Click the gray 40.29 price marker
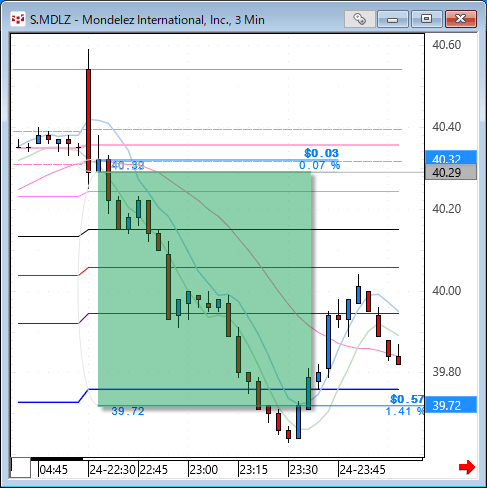The width and height of the screenshot is (487, 488). [x=451, y=172]
